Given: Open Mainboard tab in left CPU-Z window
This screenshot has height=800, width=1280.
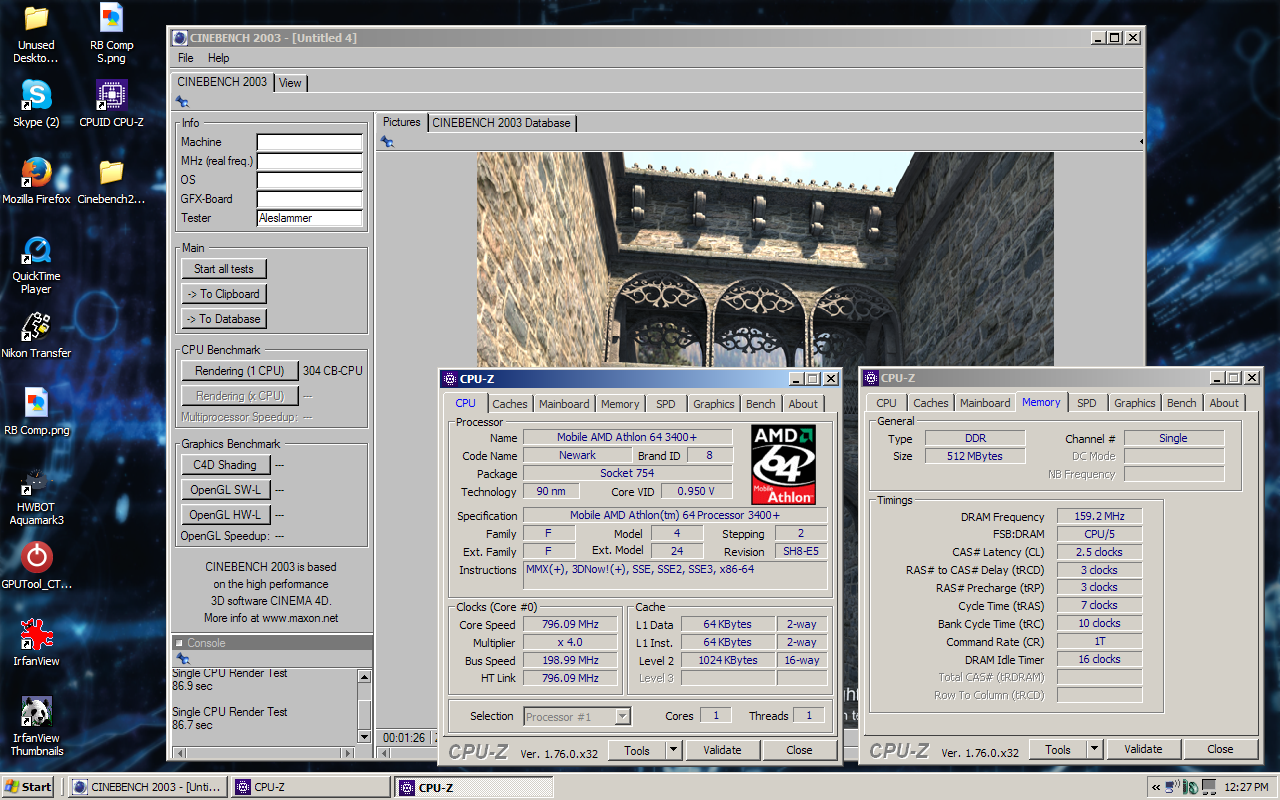Looking at the screenshot, I should coord(564,404).
